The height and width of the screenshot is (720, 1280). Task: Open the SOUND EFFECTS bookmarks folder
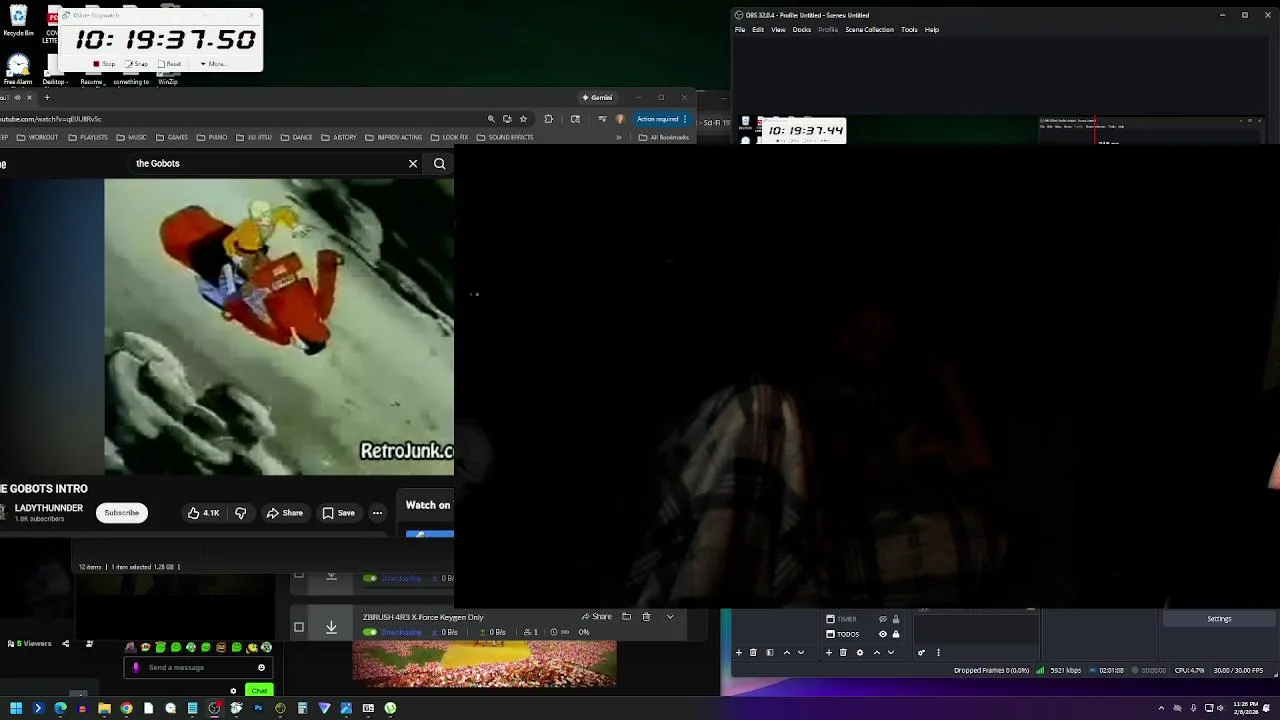click(505, 137)
